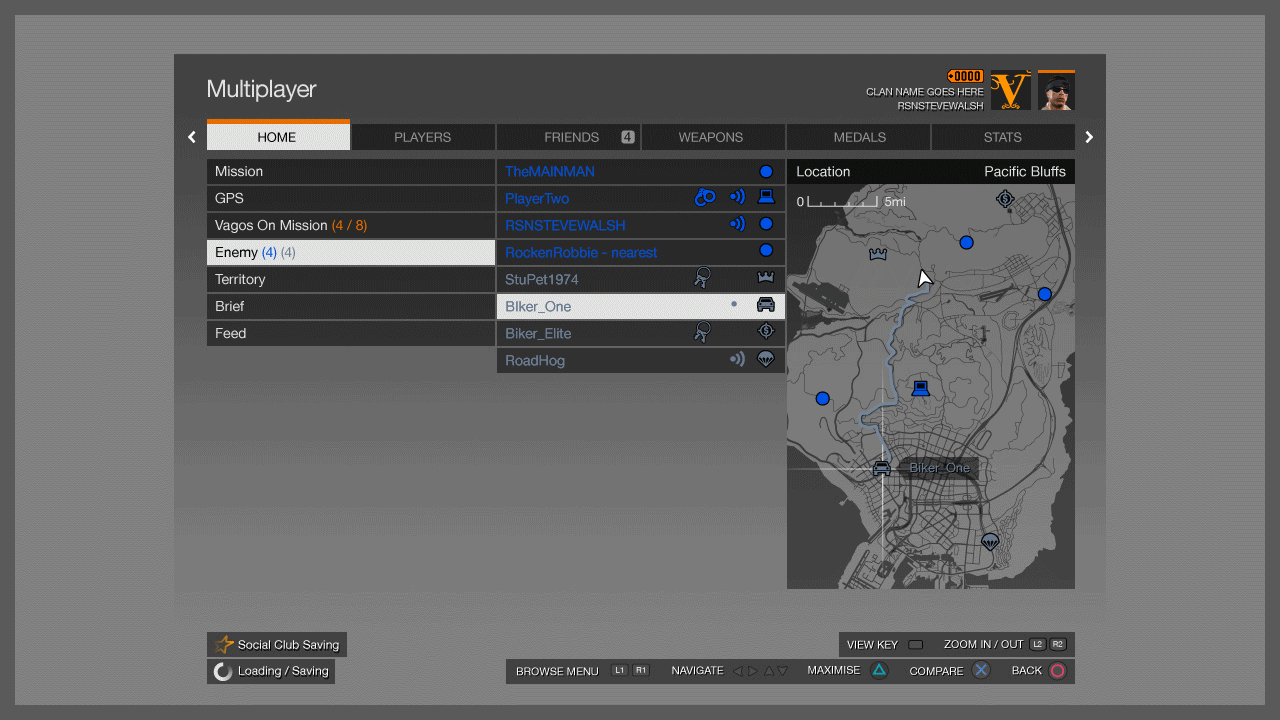This screenshot has width=1280, height=720.
Task: Click the crown icon on the map
Action: [x=879, y=254]
